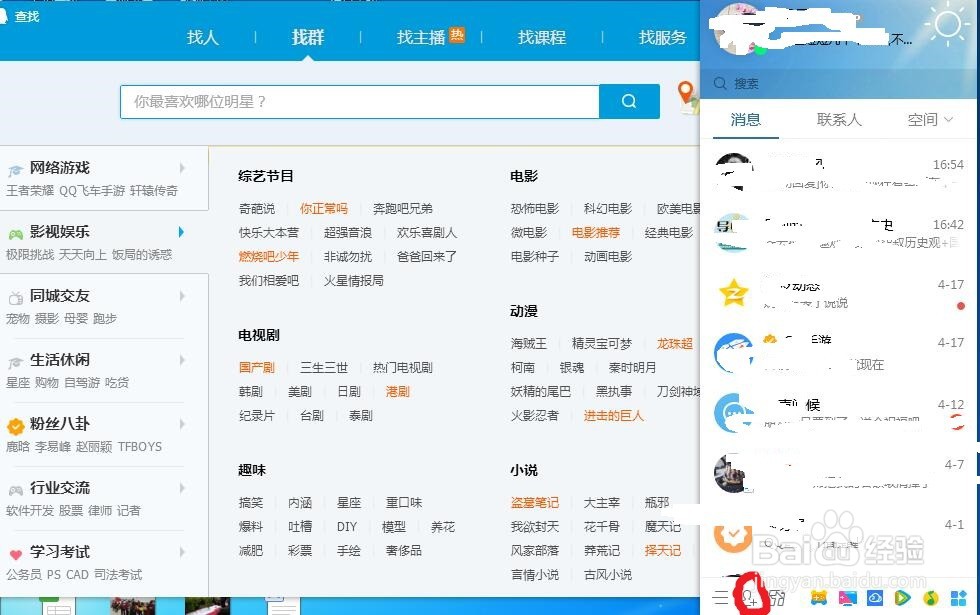The width and height of the screenshot is (980, 615).
Task: Open the 海贼王 link
Action: pyautogui.click(x=529, y=344)
